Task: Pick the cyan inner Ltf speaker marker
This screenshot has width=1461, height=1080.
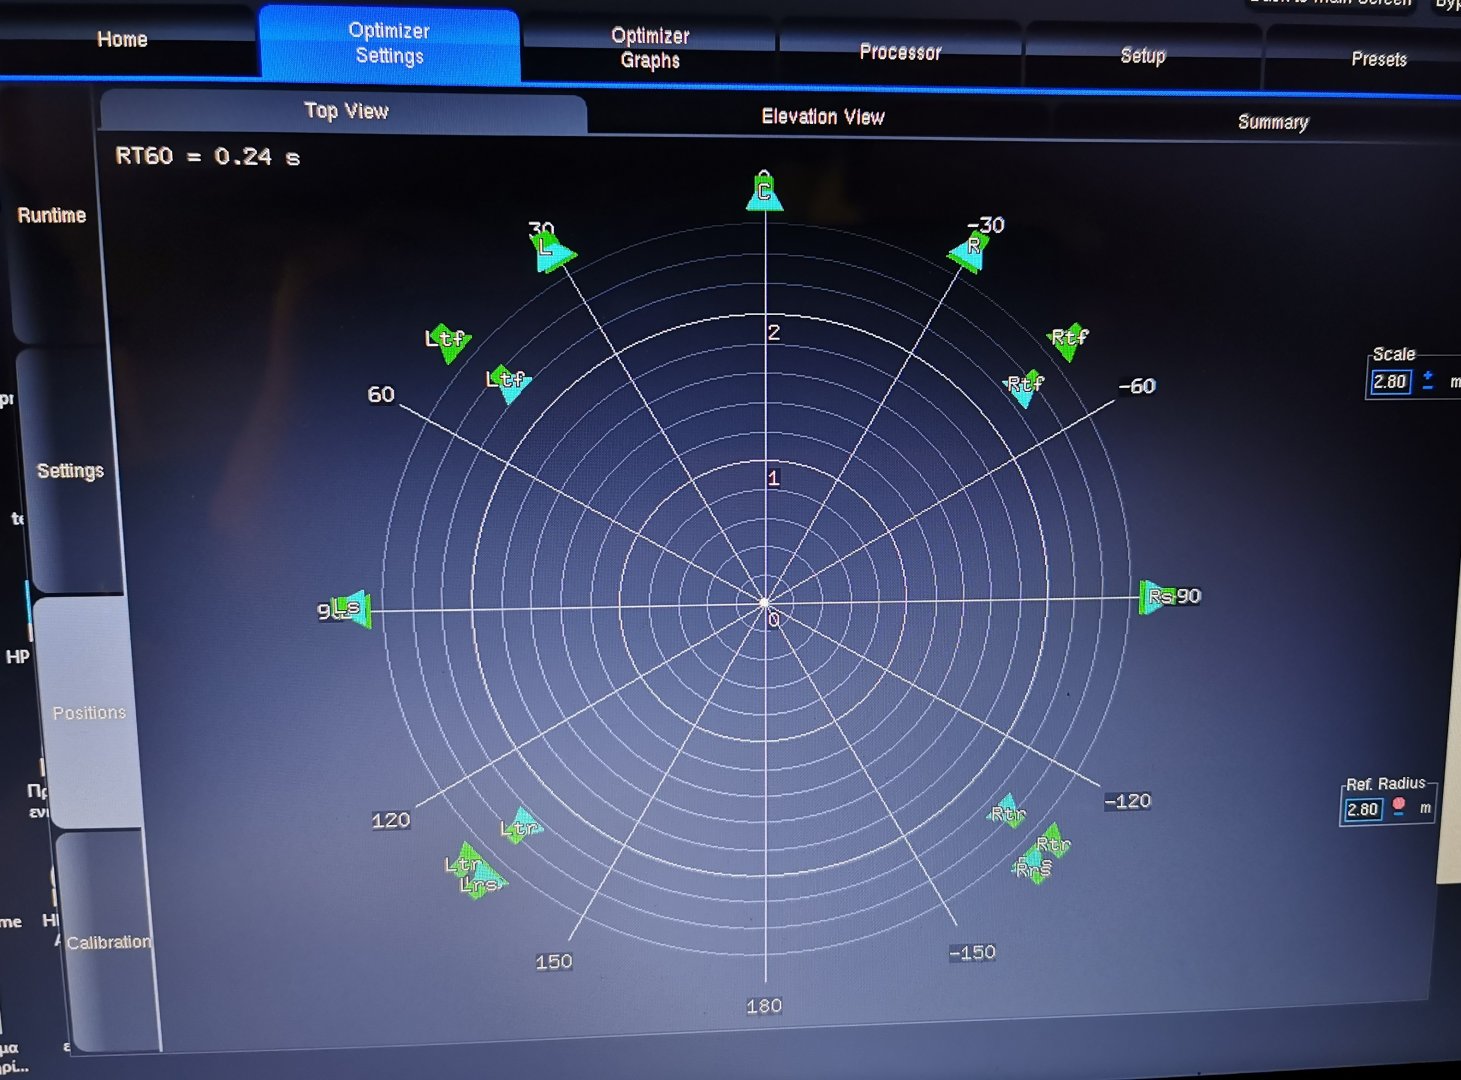Action: (508, 383)
